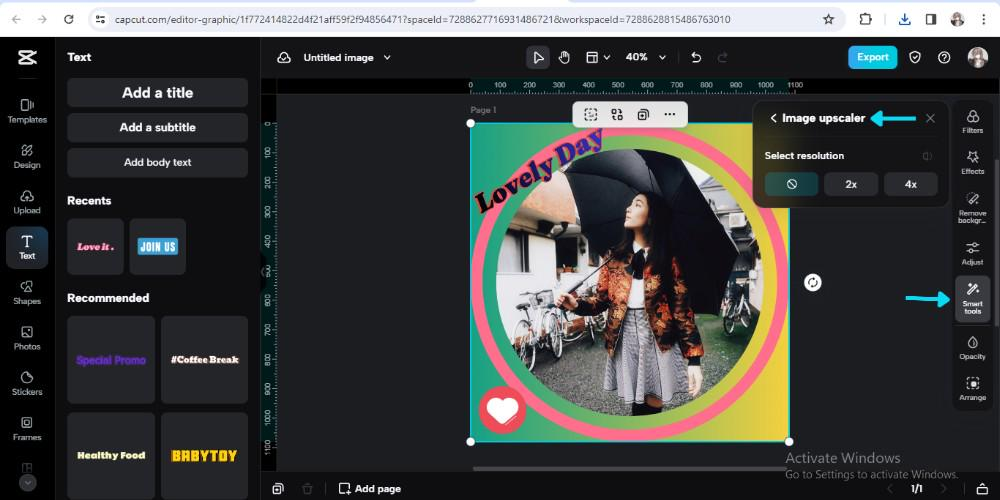Choose the 'Special Promo' text preset
This screenshot has height=500, width=1000.
(111, 360)
